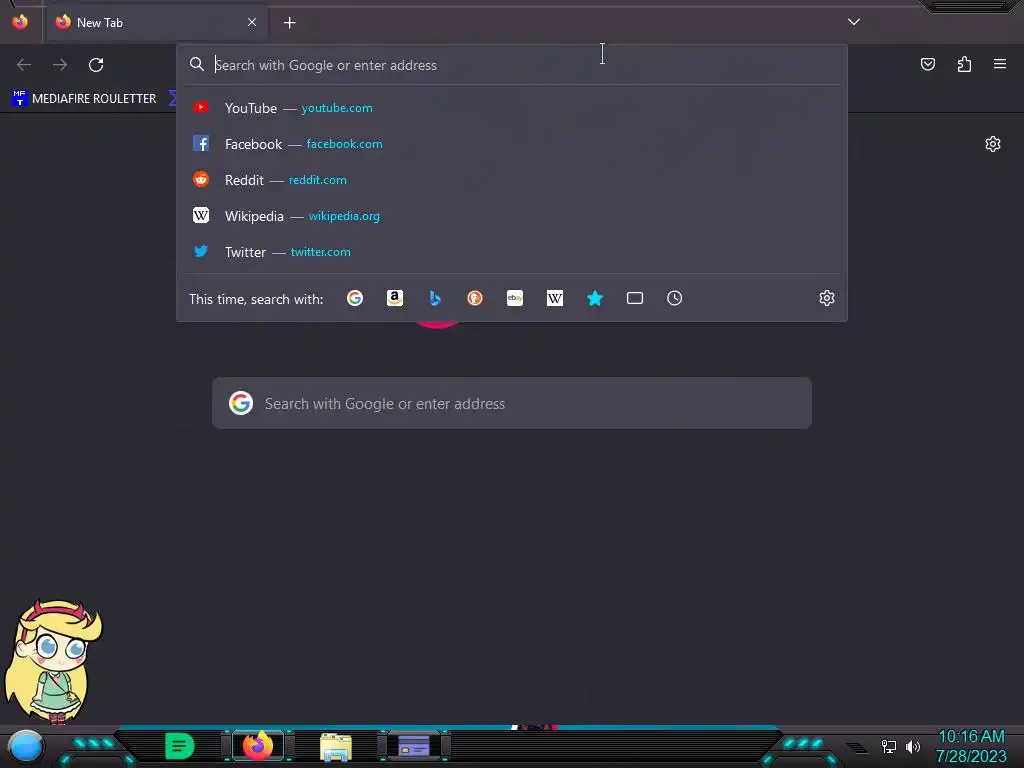Click the Firefox View icon in tab bar

20,22
